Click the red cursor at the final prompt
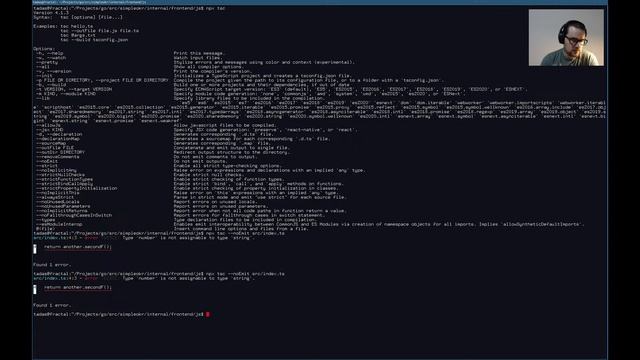Screen dimensions: 640x360 coord(207,314)
